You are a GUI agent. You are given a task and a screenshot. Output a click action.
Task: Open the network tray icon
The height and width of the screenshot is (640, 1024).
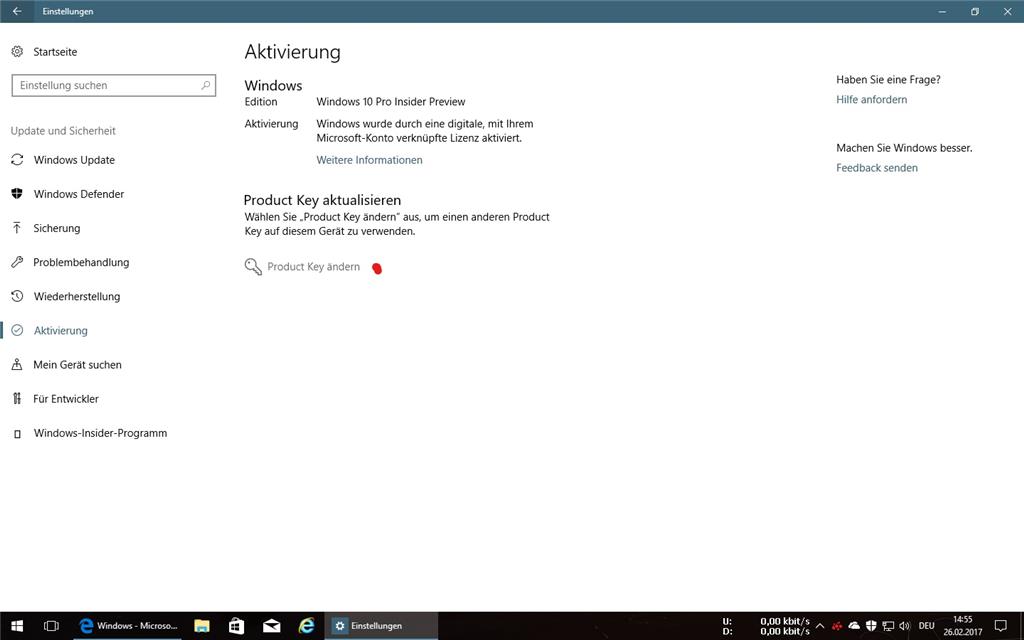888,626
